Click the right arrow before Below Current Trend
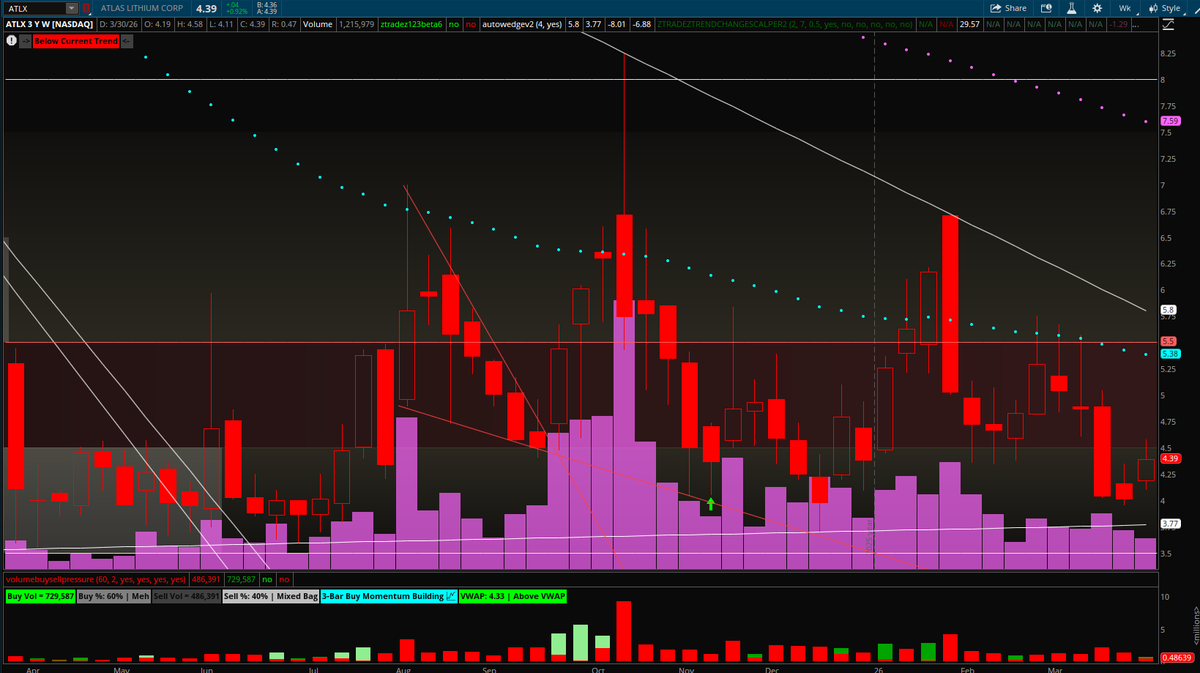Image resolution: width=1200 pixels, height=673 pixels. [x=25, y=41]
